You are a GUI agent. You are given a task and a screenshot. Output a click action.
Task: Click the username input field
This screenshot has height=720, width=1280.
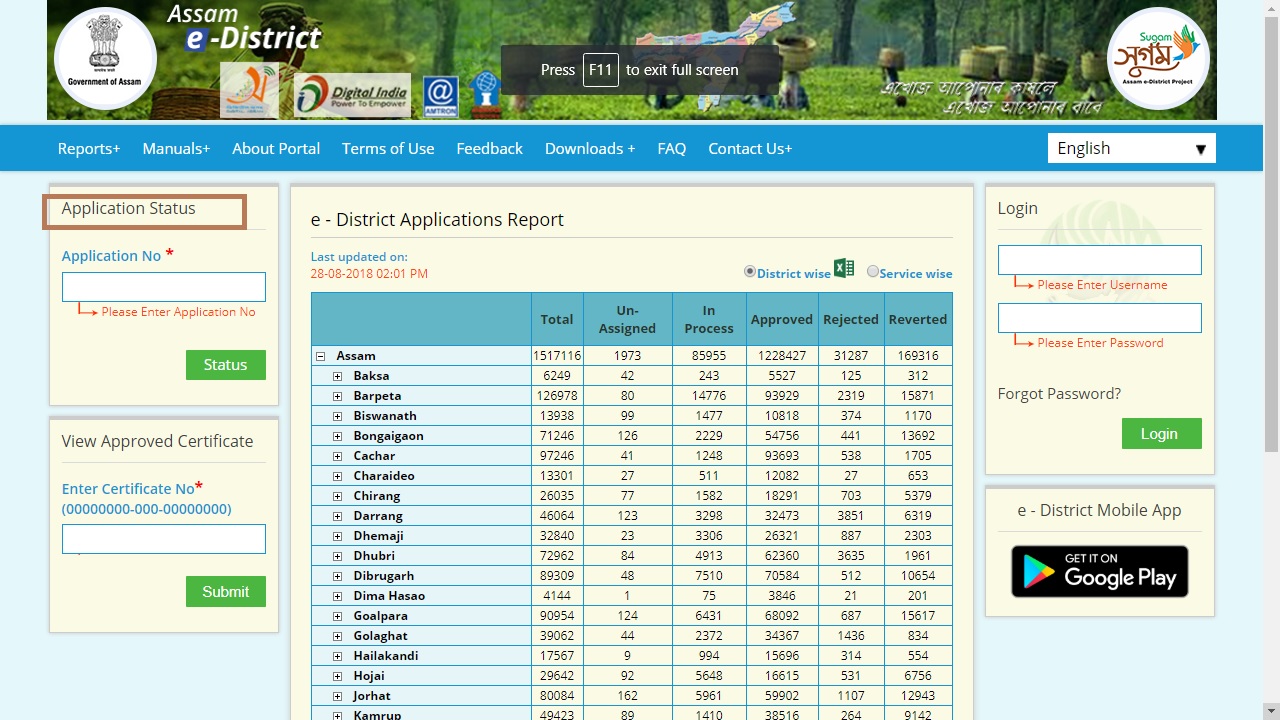tap(1099, 260)
